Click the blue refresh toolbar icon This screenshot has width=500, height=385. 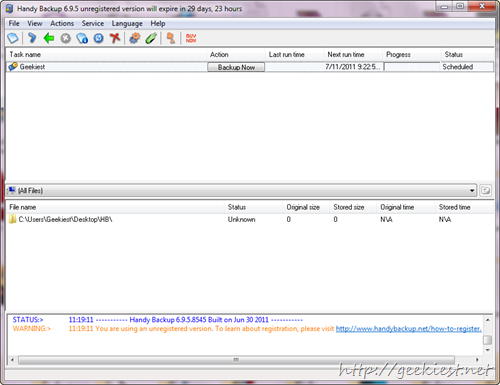point(99,38)
